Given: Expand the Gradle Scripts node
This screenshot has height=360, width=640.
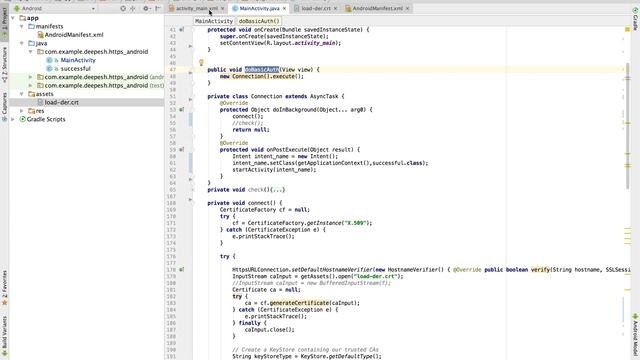Looking at the screenshot, I should (13, 119).
